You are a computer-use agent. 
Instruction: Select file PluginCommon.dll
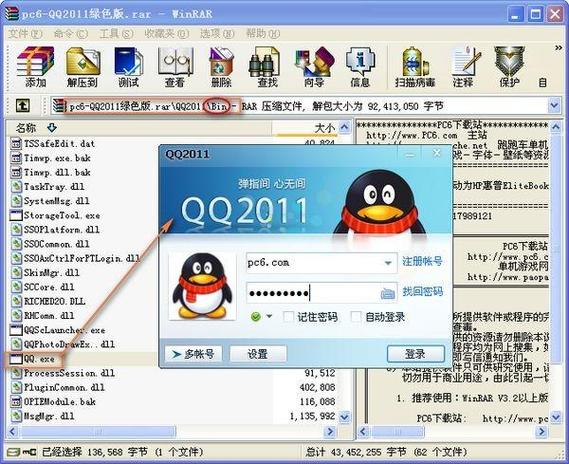58,387
